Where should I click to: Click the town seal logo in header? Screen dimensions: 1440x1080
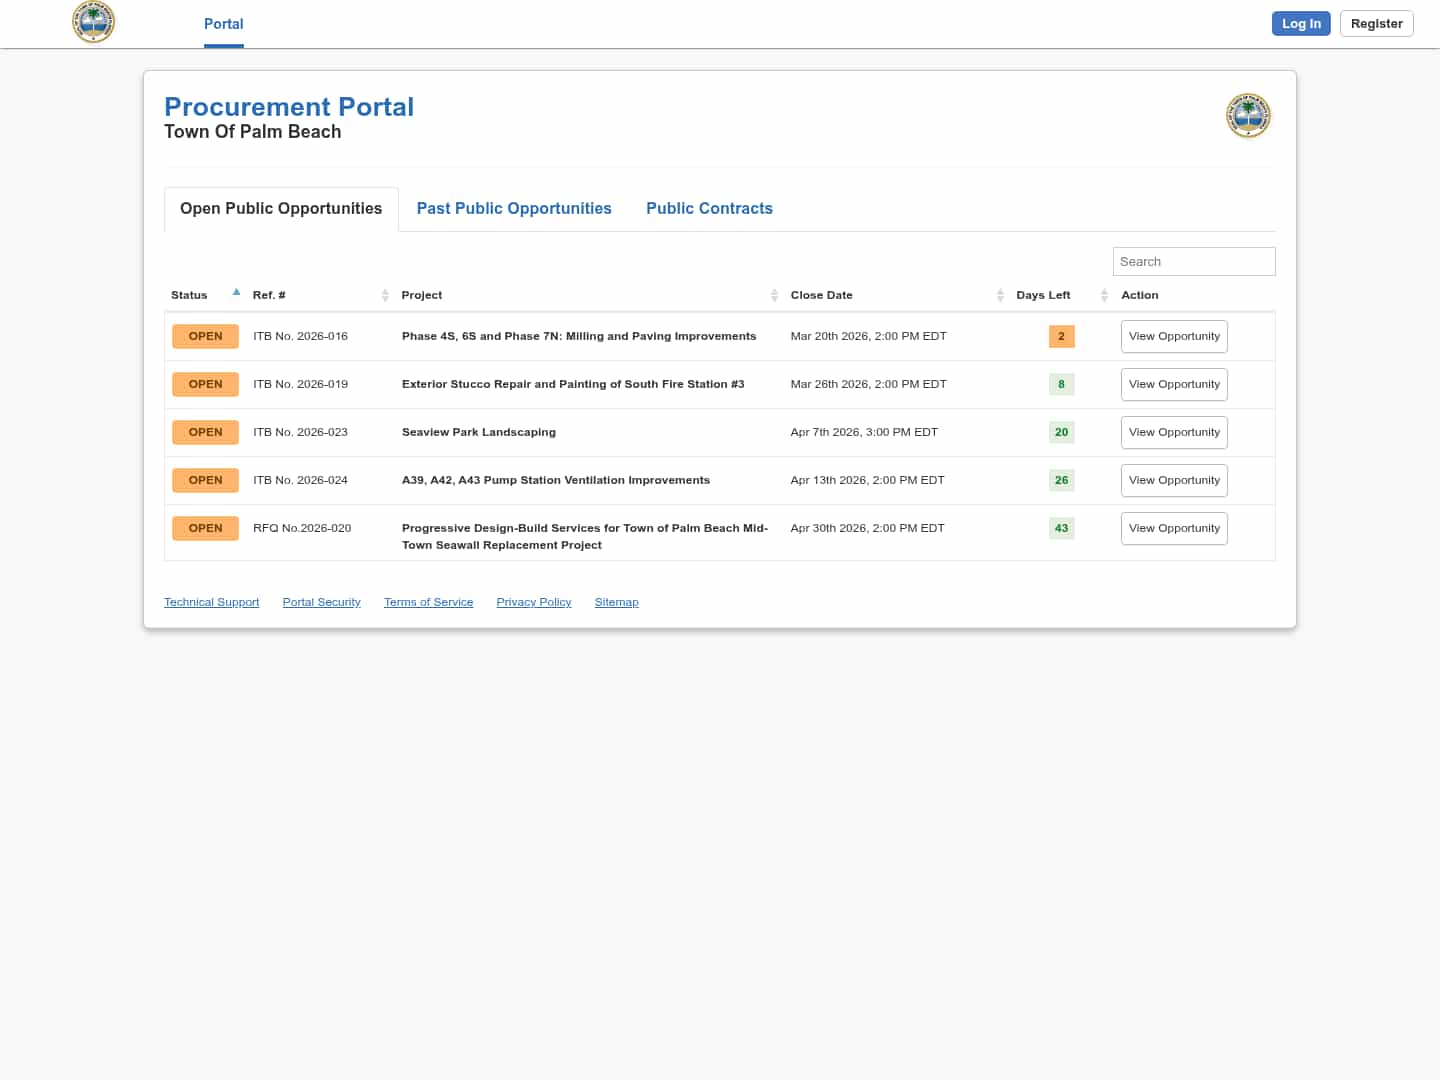pyautogui.click(x=94, y=22)
